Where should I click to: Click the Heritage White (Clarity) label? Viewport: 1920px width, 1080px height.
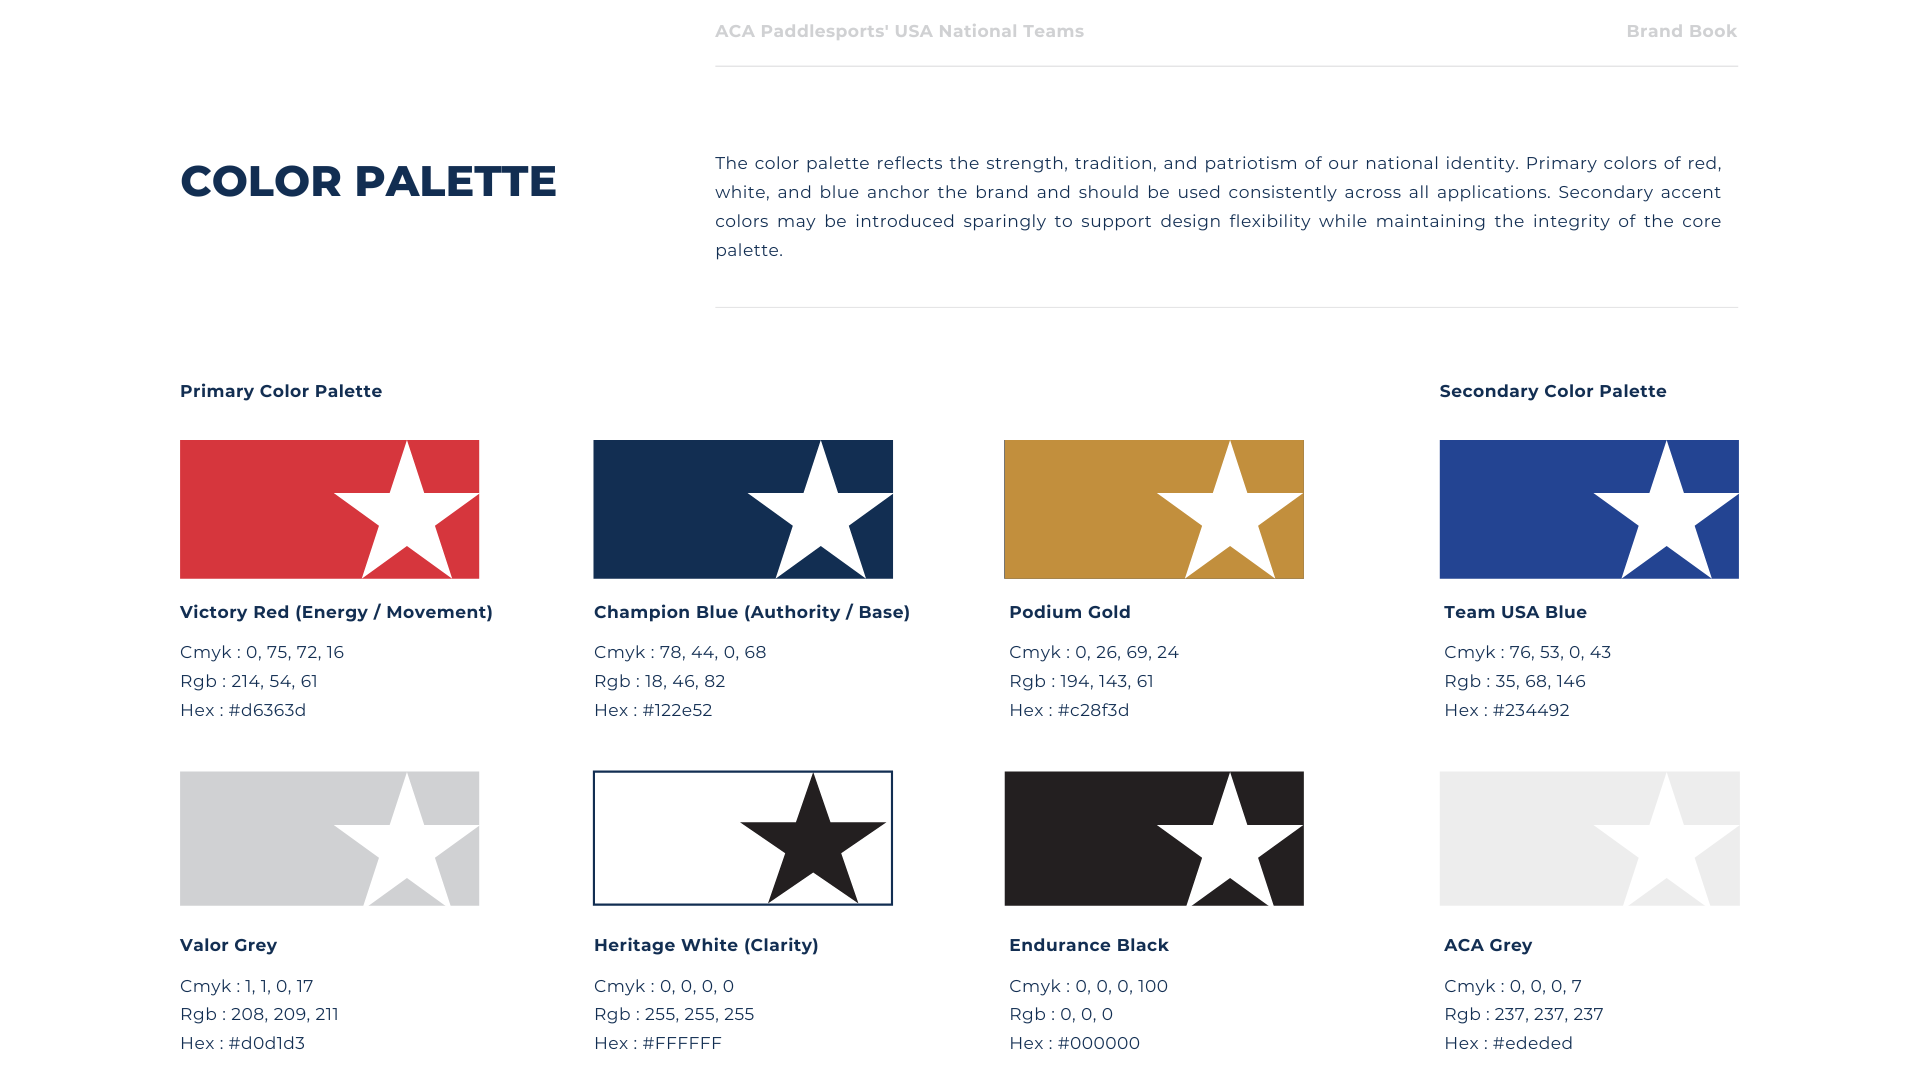706,945
